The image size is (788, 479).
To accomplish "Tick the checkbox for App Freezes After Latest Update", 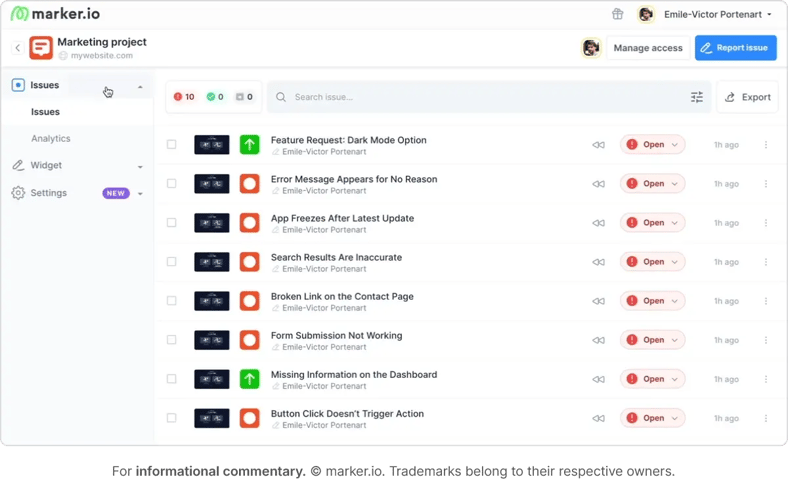I will [171, 223].
